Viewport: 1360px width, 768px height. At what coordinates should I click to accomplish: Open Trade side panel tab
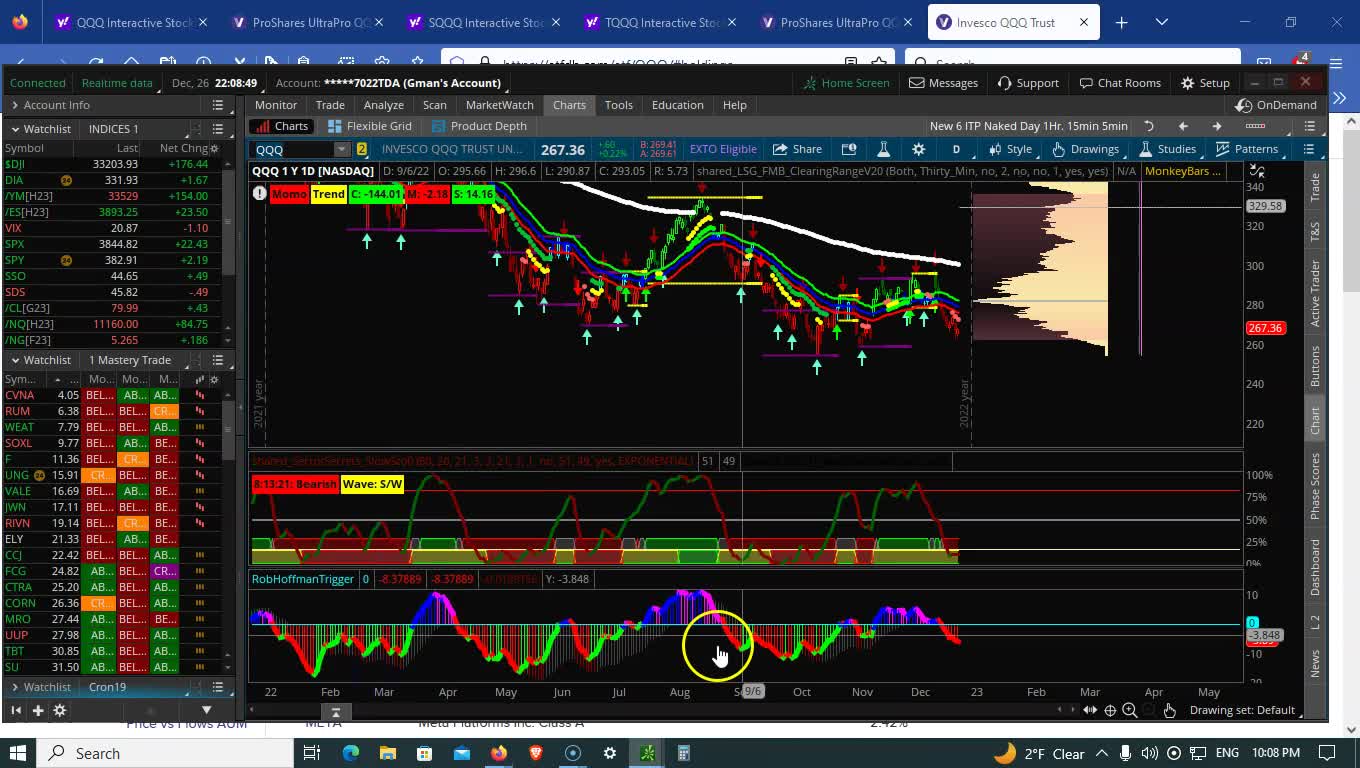pos(1315,186)
